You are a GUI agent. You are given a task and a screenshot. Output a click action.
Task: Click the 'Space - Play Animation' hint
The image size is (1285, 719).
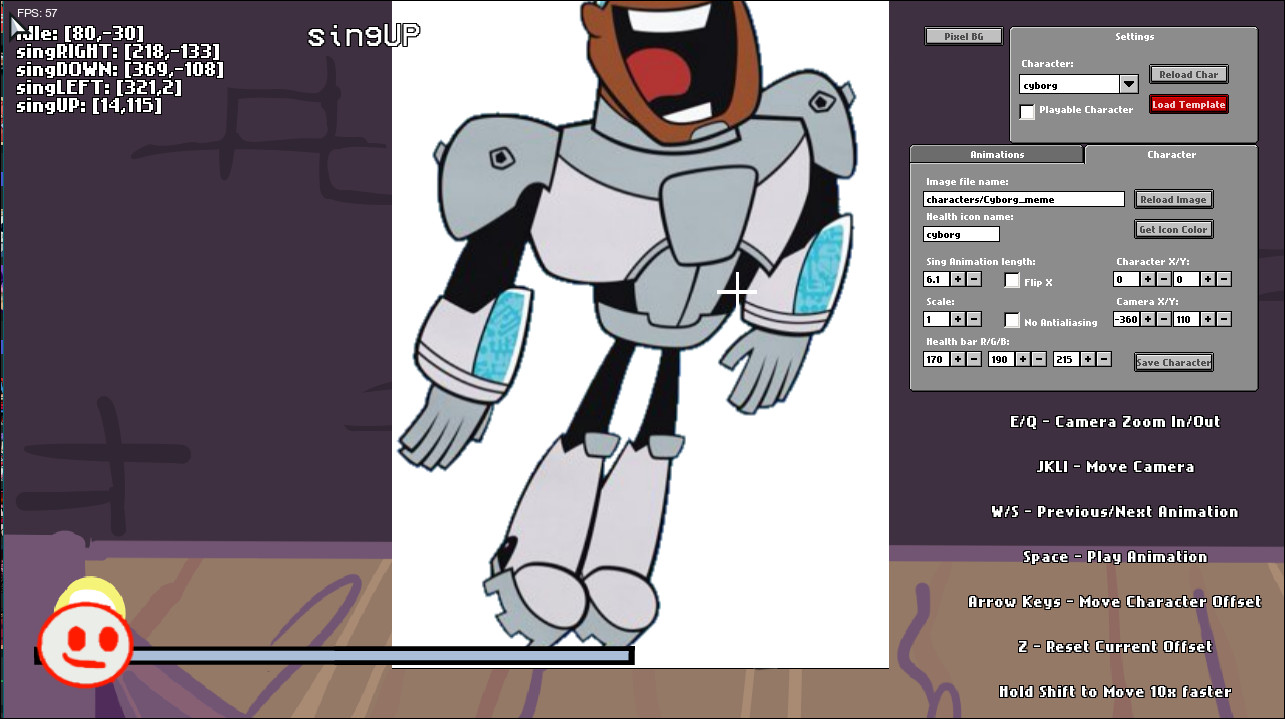pyautogui.click(x=1115, y=557)
